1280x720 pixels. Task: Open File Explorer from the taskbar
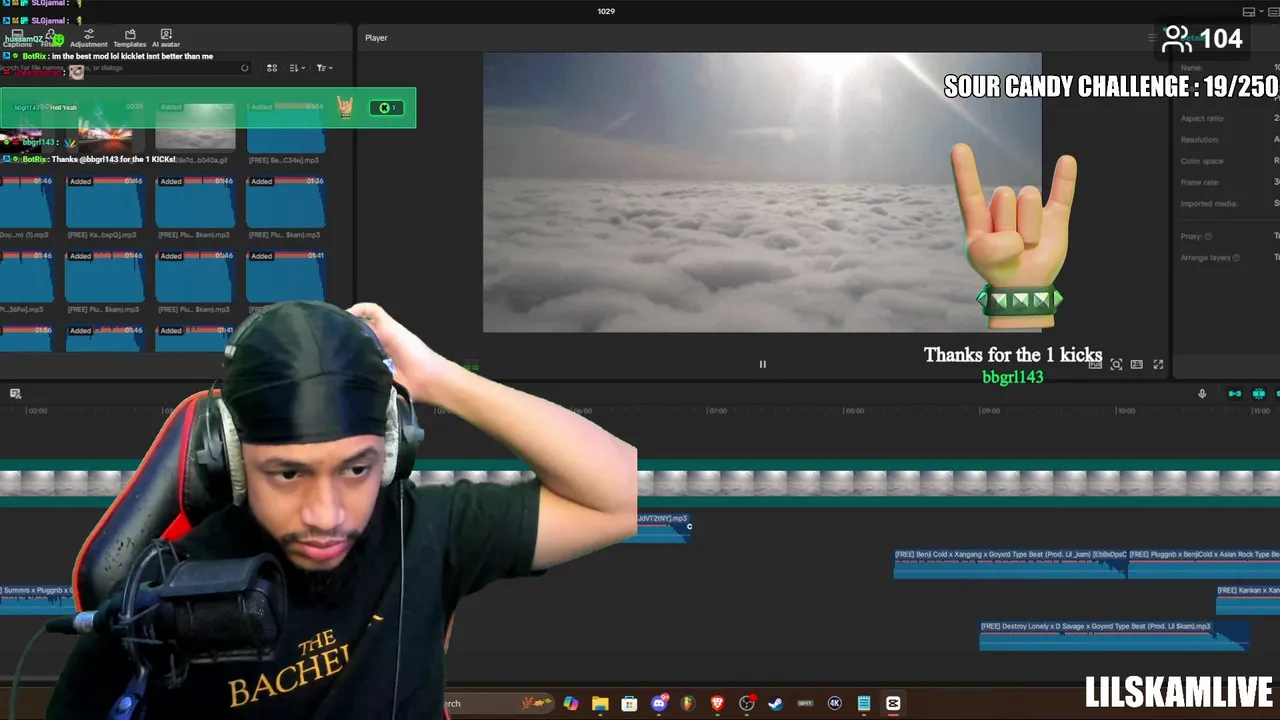(600, 704)
